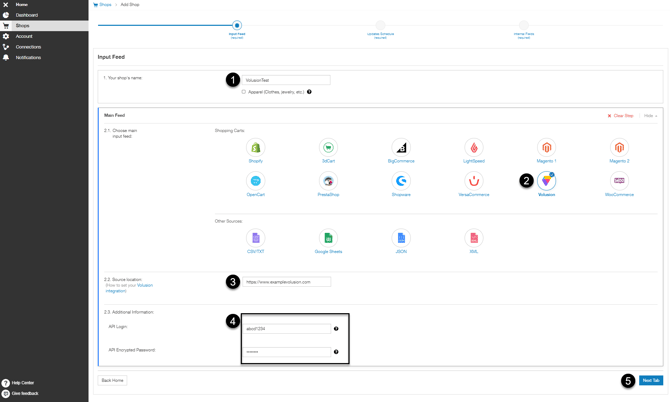Show the API Login help tooltip icon
The height and width of the screenshot is (402, 670).
pyautogui.click(x=336, y=329)
